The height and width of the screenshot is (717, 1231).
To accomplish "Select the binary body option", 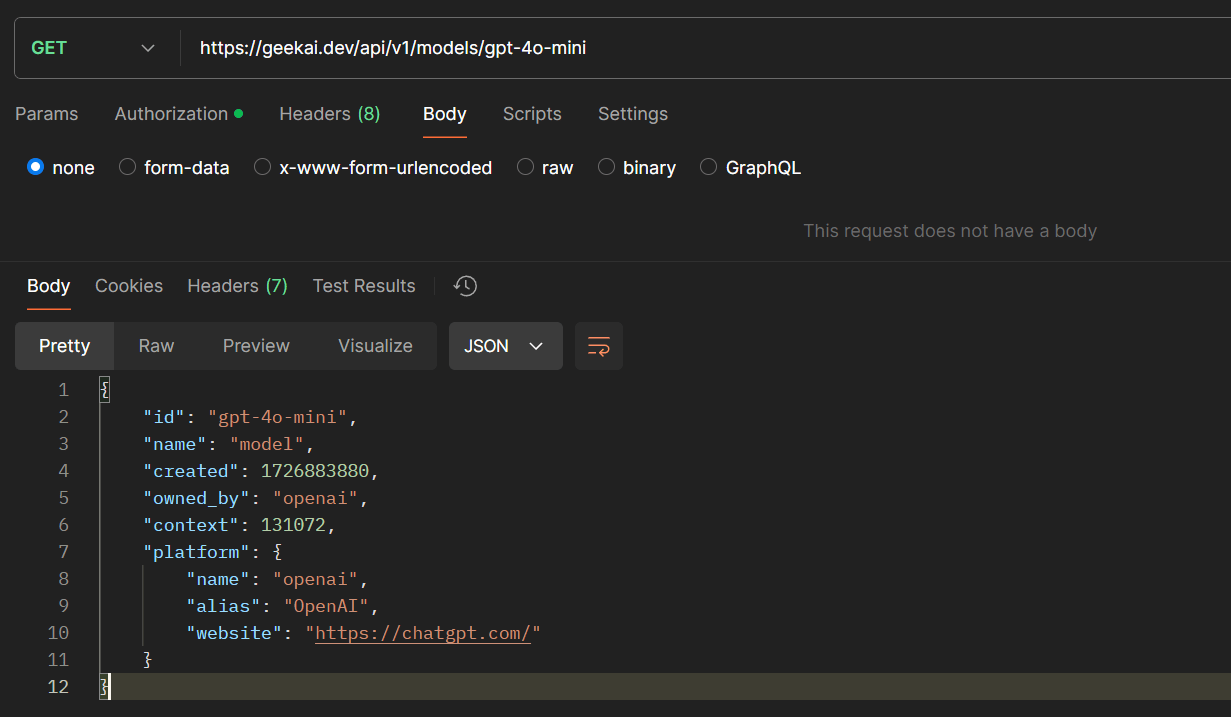I will point(606,167).
